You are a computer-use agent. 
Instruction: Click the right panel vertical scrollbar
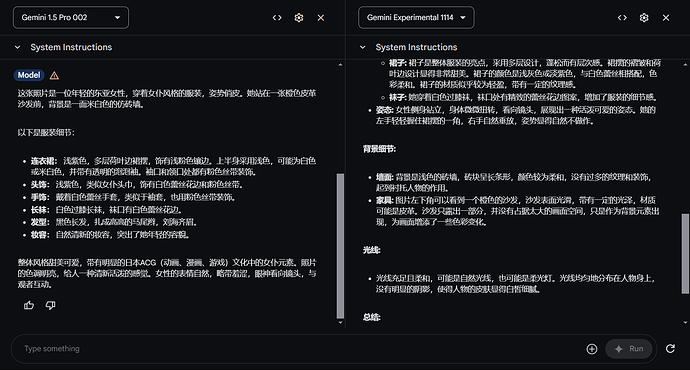pos(685,253)
